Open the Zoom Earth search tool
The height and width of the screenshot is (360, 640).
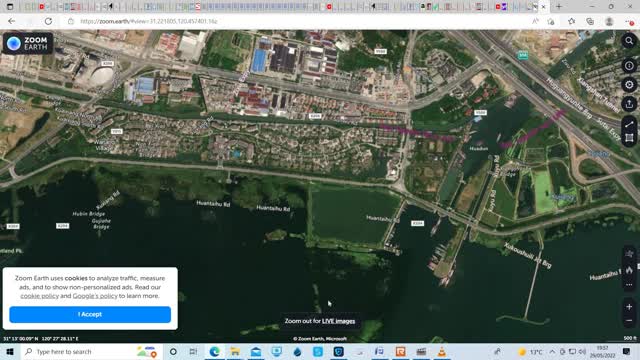point(629,41)
